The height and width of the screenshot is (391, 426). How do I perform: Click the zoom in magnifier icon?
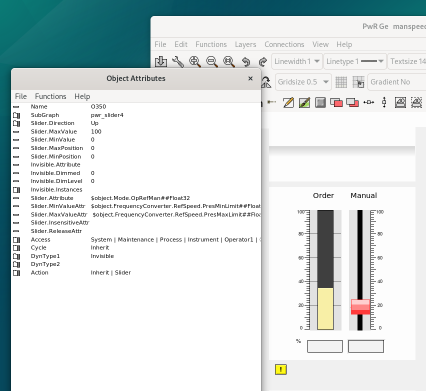[x=195, y=62]
